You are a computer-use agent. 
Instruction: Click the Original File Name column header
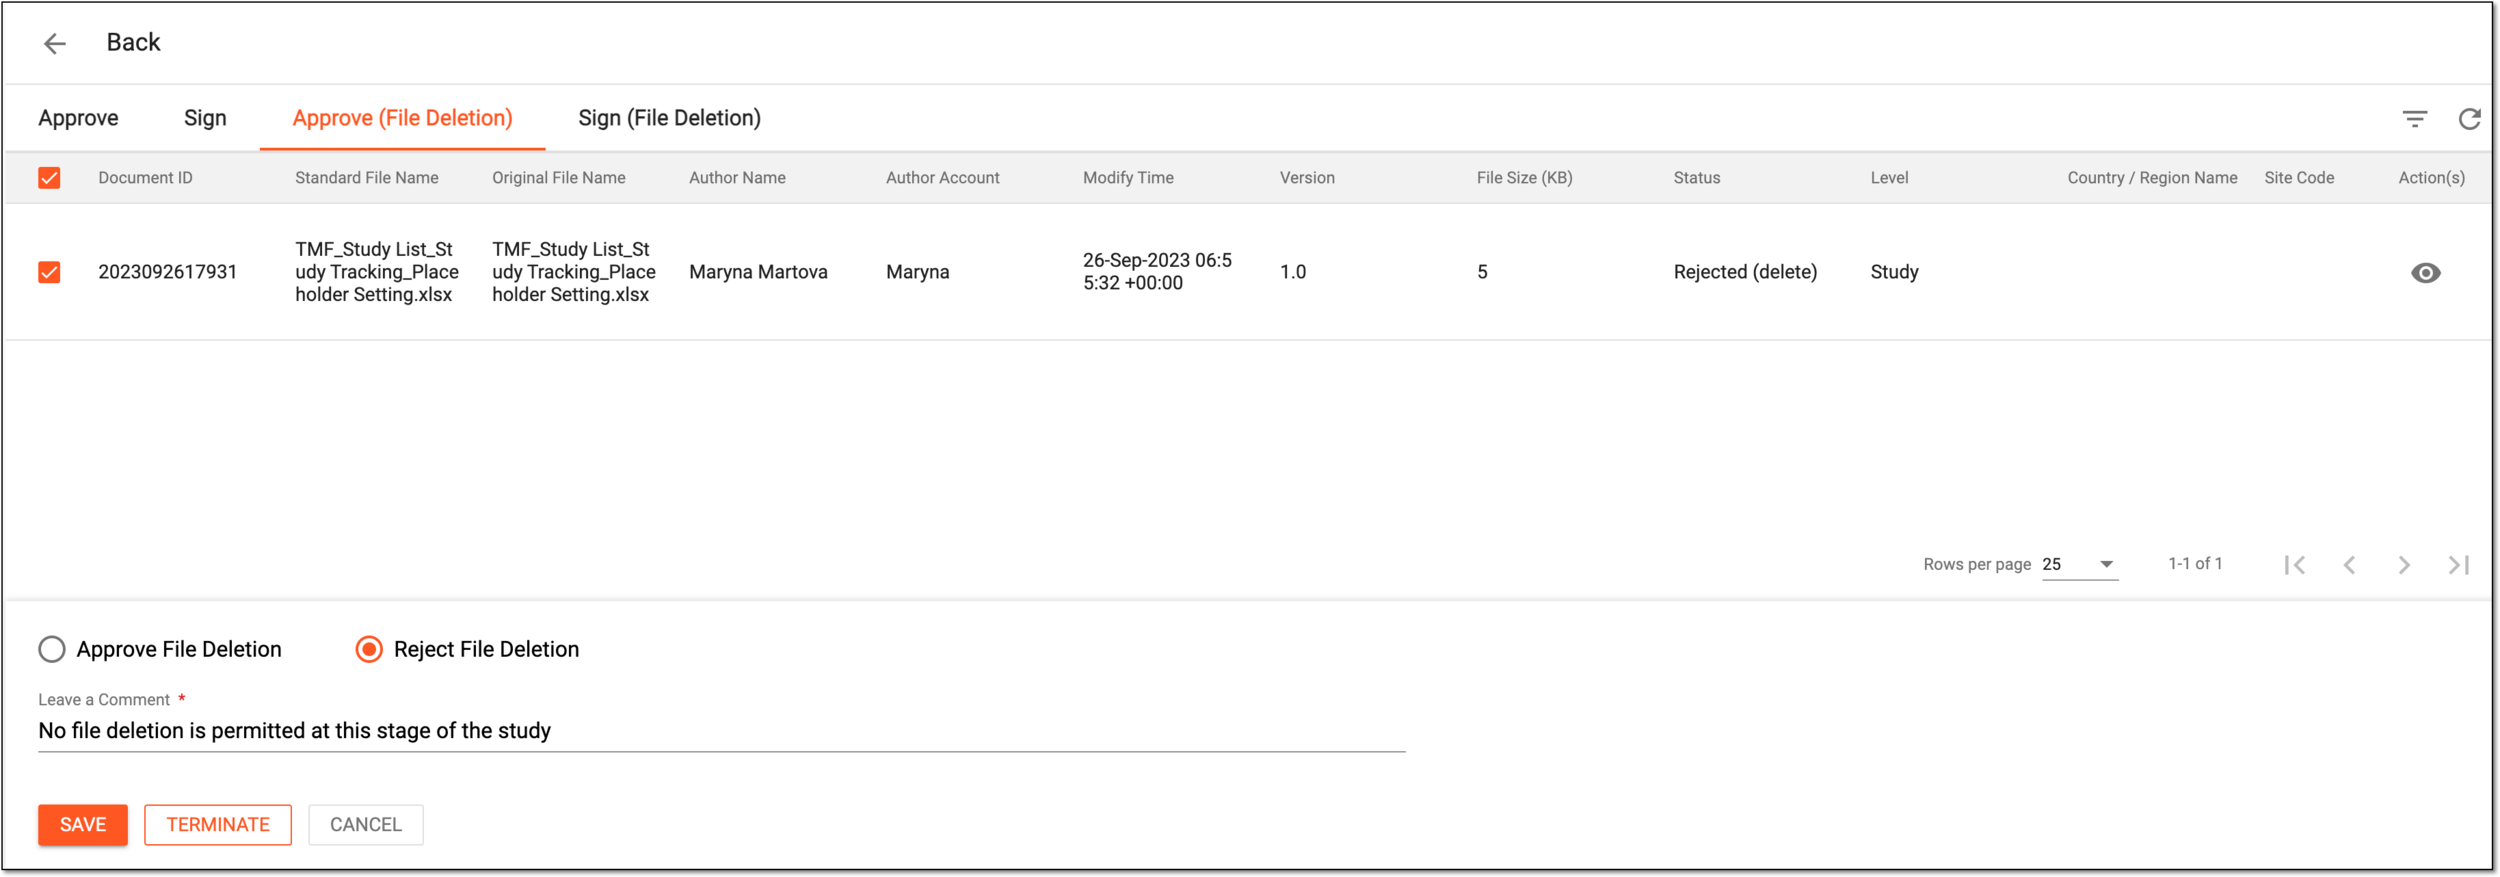pos(558,178)
